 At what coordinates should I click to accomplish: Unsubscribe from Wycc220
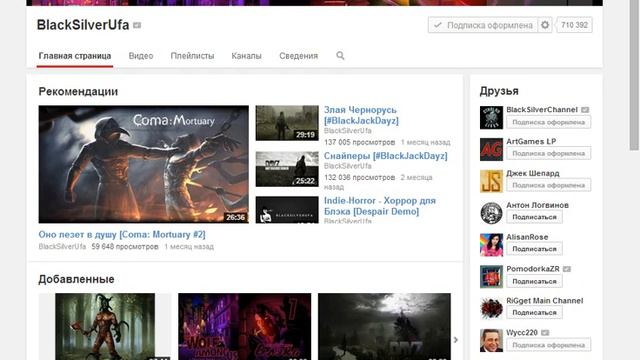pyautogui.click(x=549, y=345)
